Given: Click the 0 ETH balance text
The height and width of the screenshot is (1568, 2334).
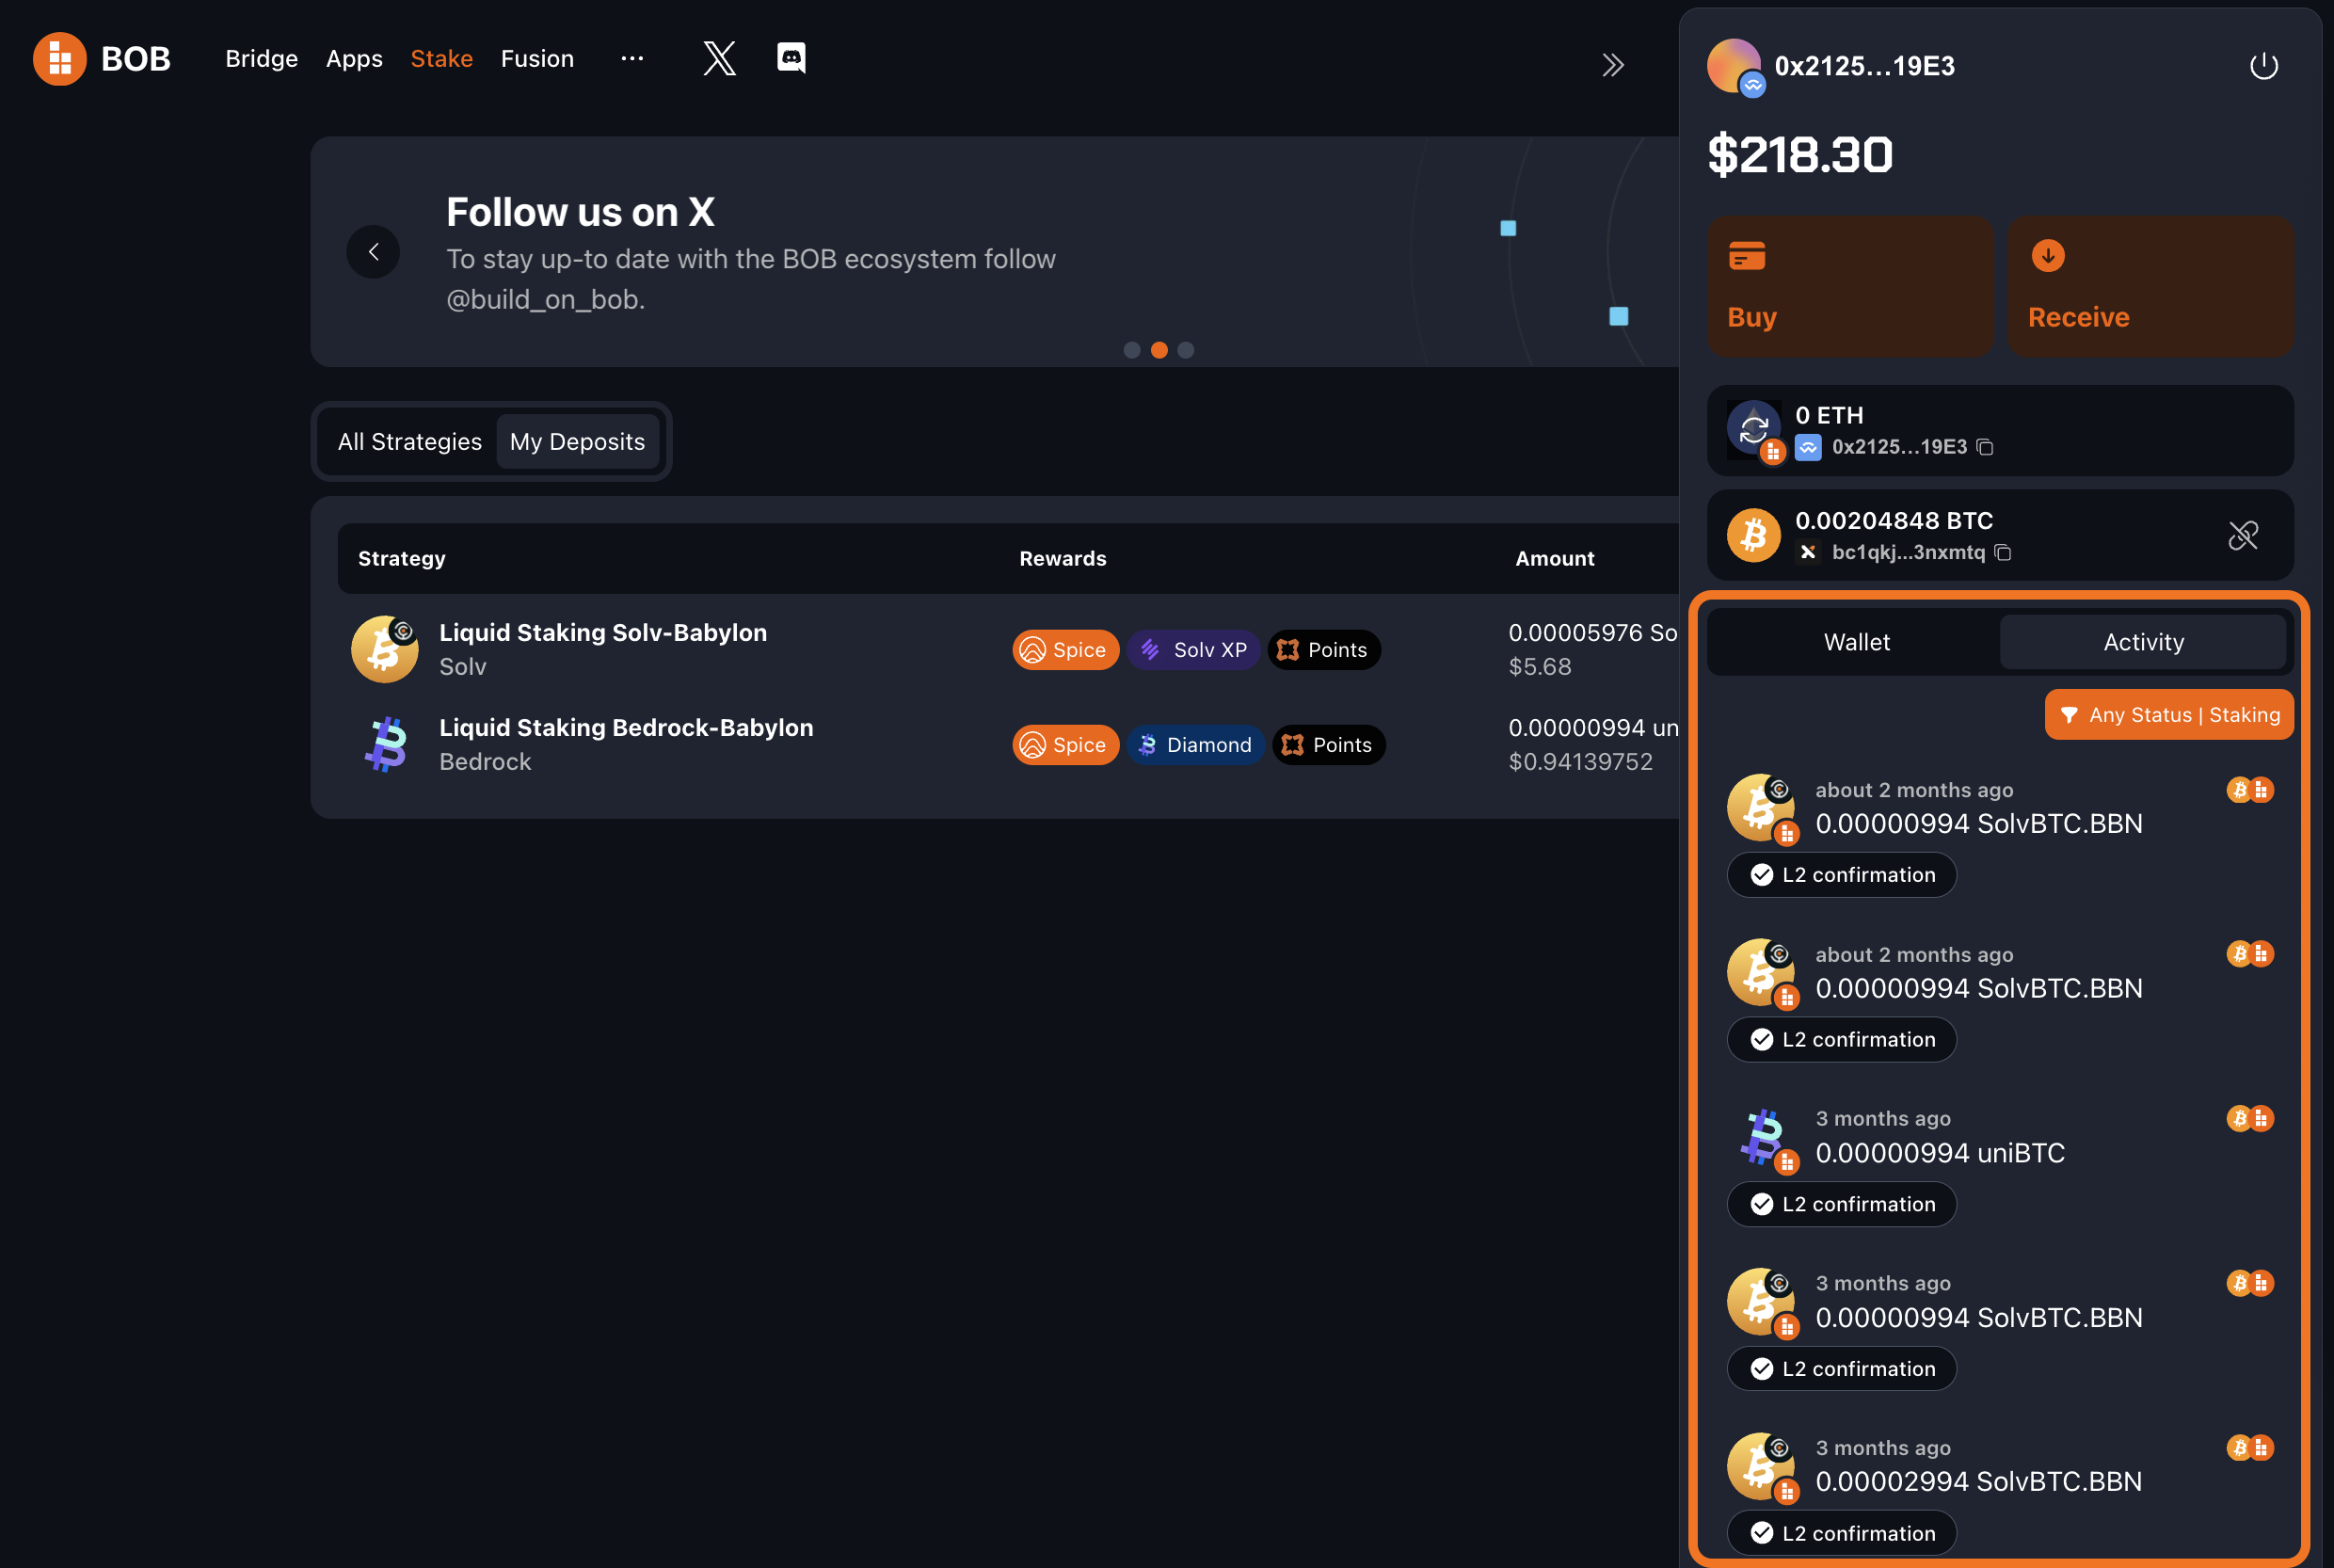Looking at the screenshot, I should pos(1829,415).
